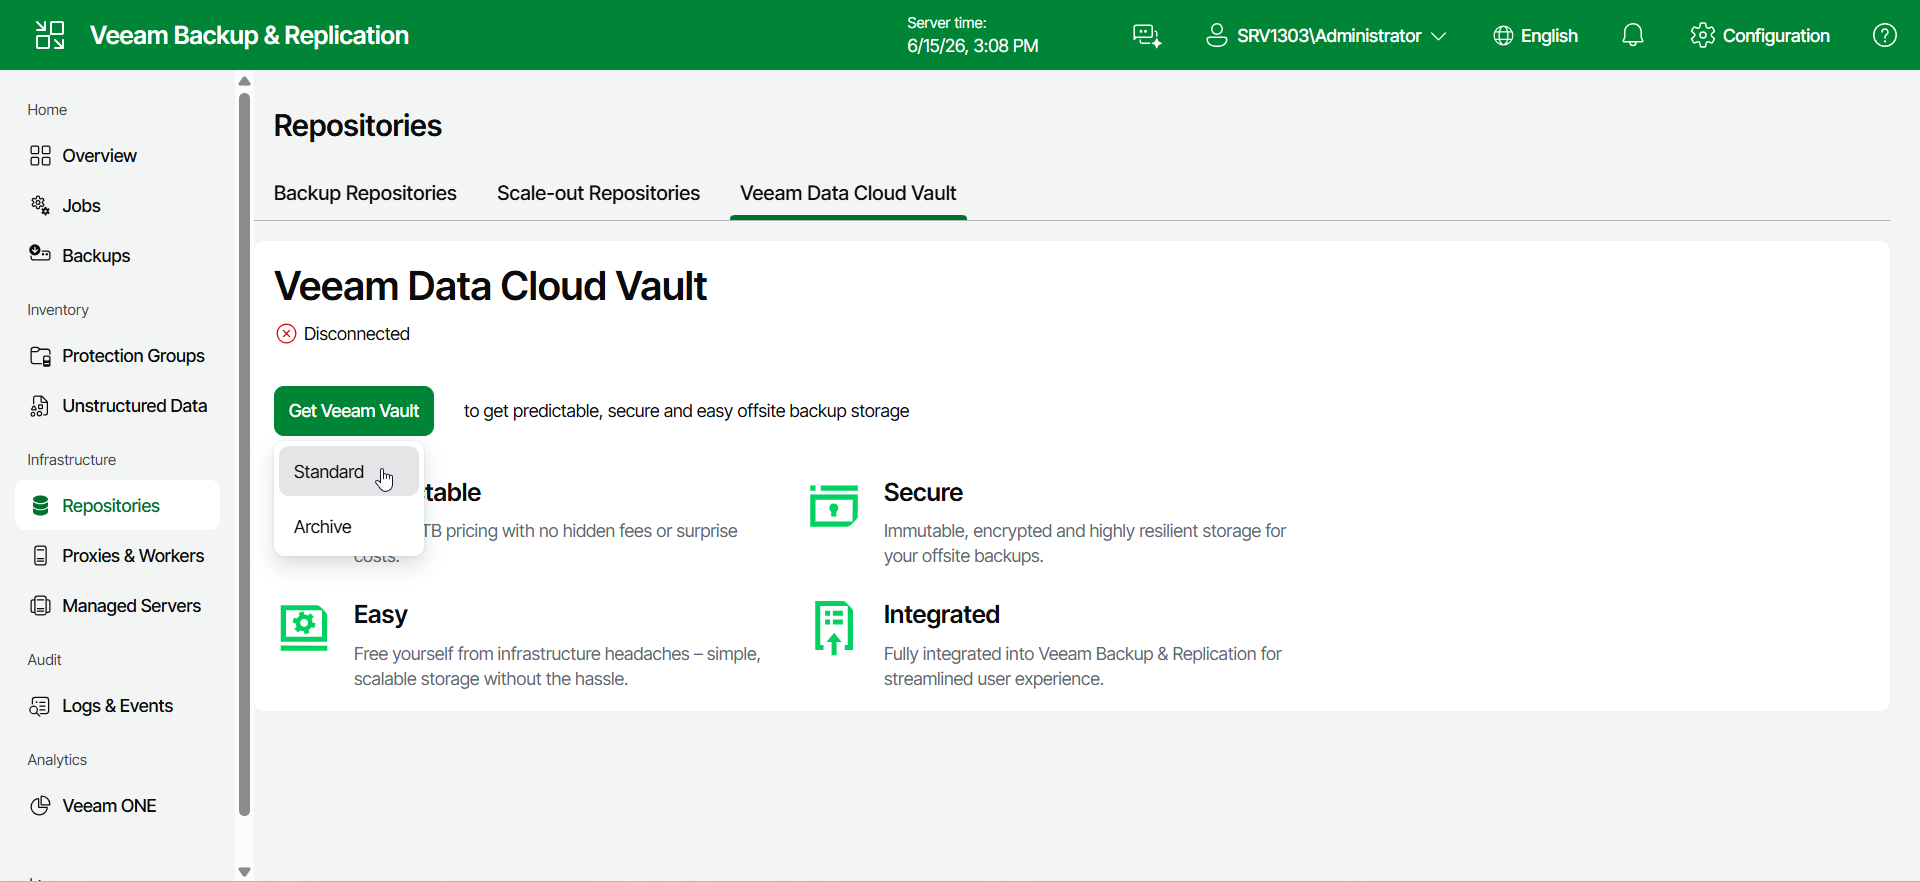Click the Veeam app grid logo icon
The width and height of the screenshot is (1920, 882).
click(x=50, y=35)
